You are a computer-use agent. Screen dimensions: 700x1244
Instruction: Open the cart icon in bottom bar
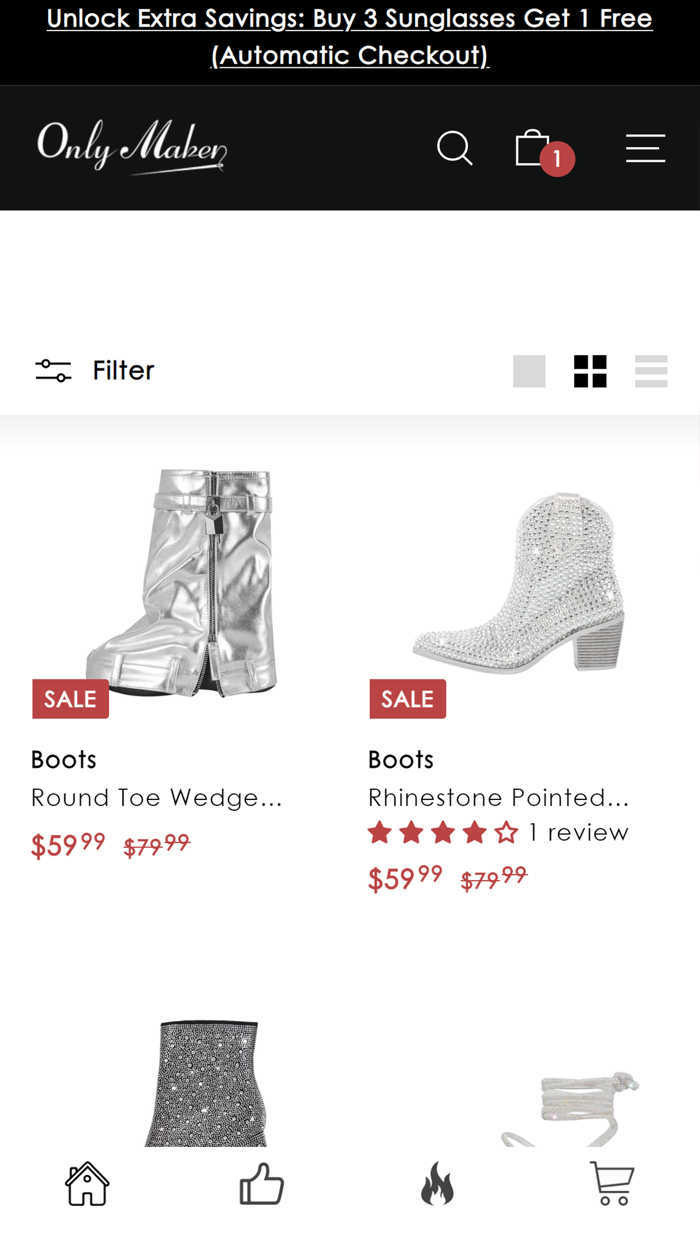[612, 1183]
